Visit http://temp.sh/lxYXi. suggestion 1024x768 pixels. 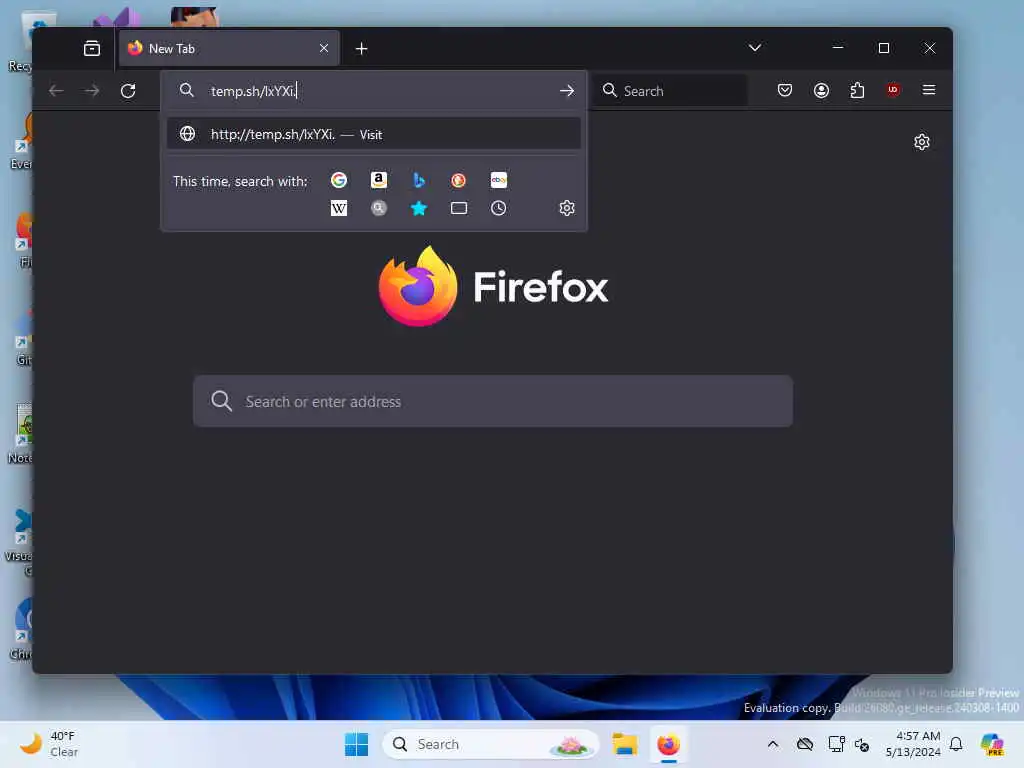374,134
